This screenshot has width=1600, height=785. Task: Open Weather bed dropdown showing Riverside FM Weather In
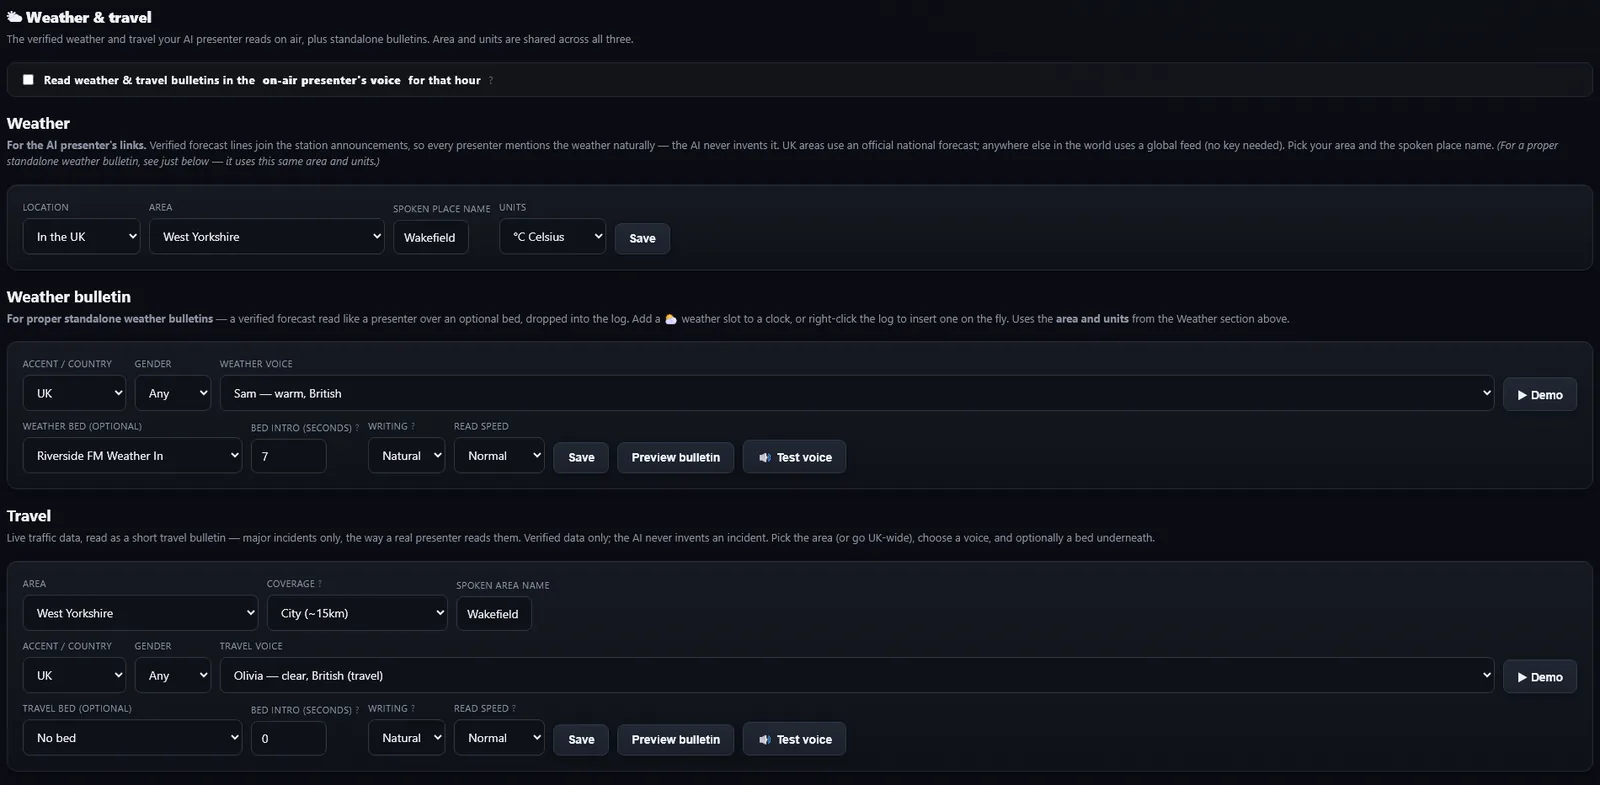pyautogui.click(x=132, y=456)
